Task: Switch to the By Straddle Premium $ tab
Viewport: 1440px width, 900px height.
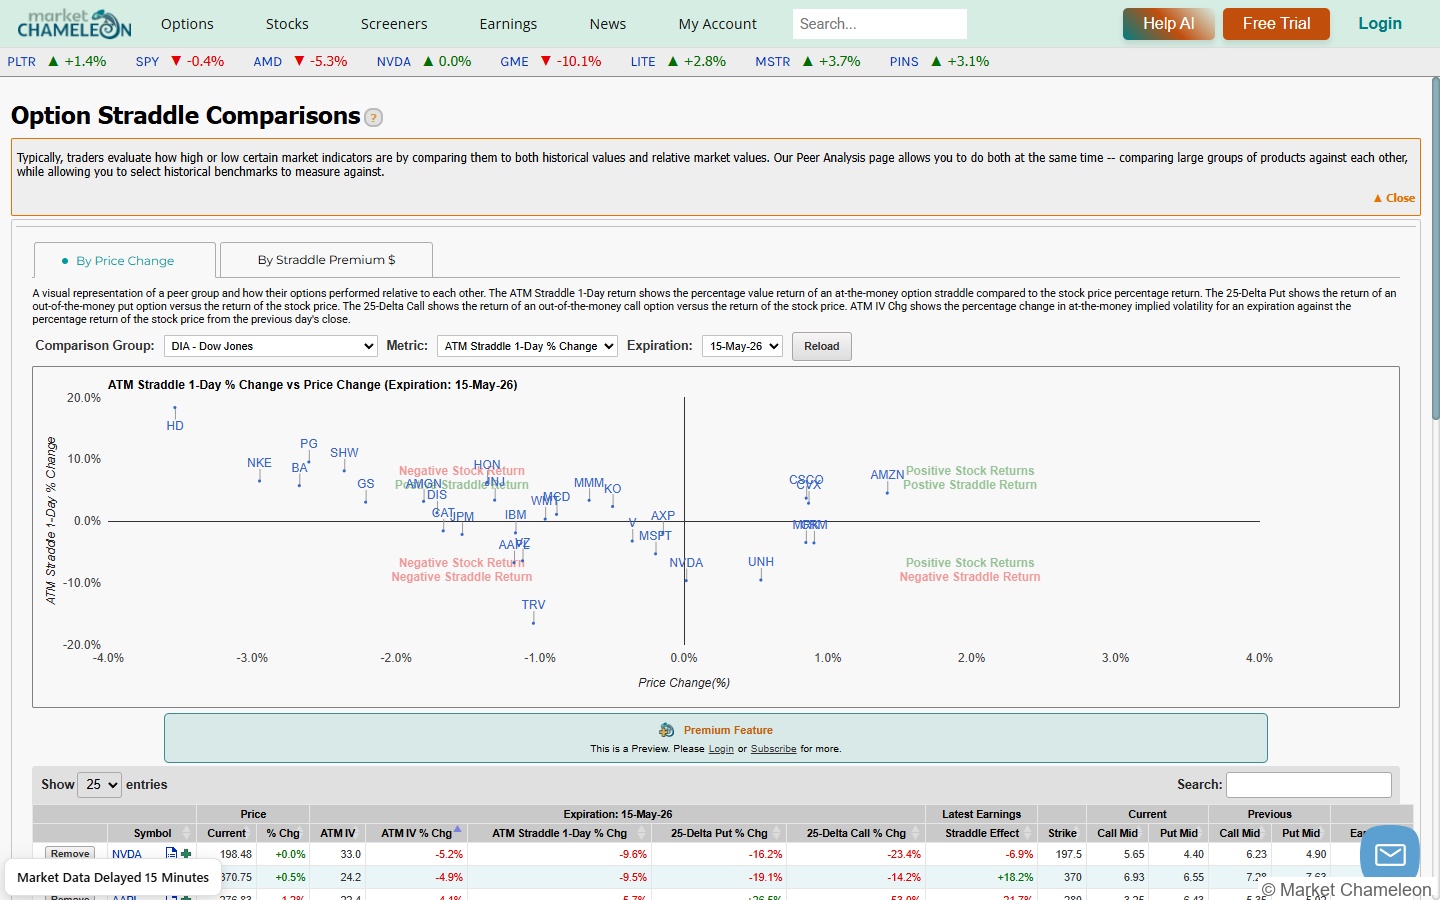Action: coord(326,260)
